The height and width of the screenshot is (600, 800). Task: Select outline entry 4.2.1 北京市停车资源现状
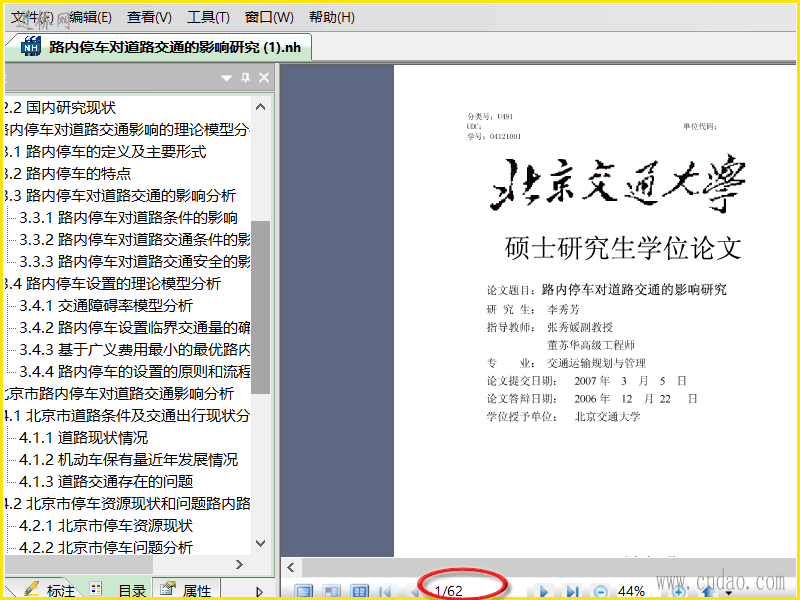tap(106, 525)
